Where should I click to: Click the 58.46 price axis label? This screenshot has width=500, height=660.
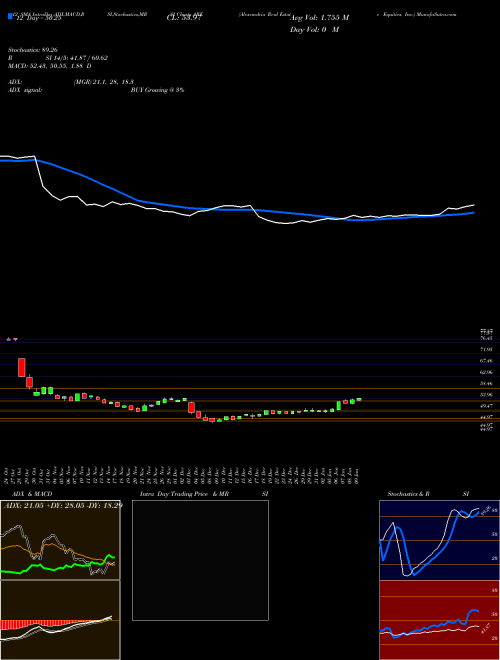[x=487, y=383]
